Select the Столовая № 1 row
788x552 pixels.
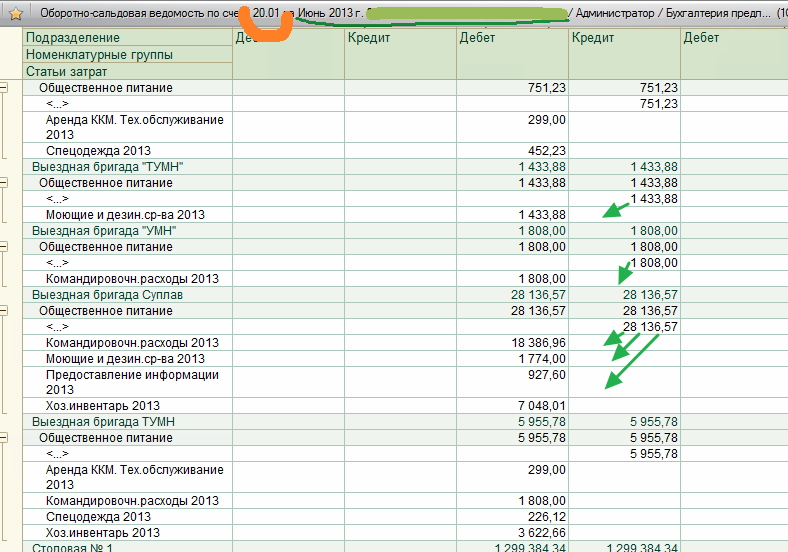(73, 548)
